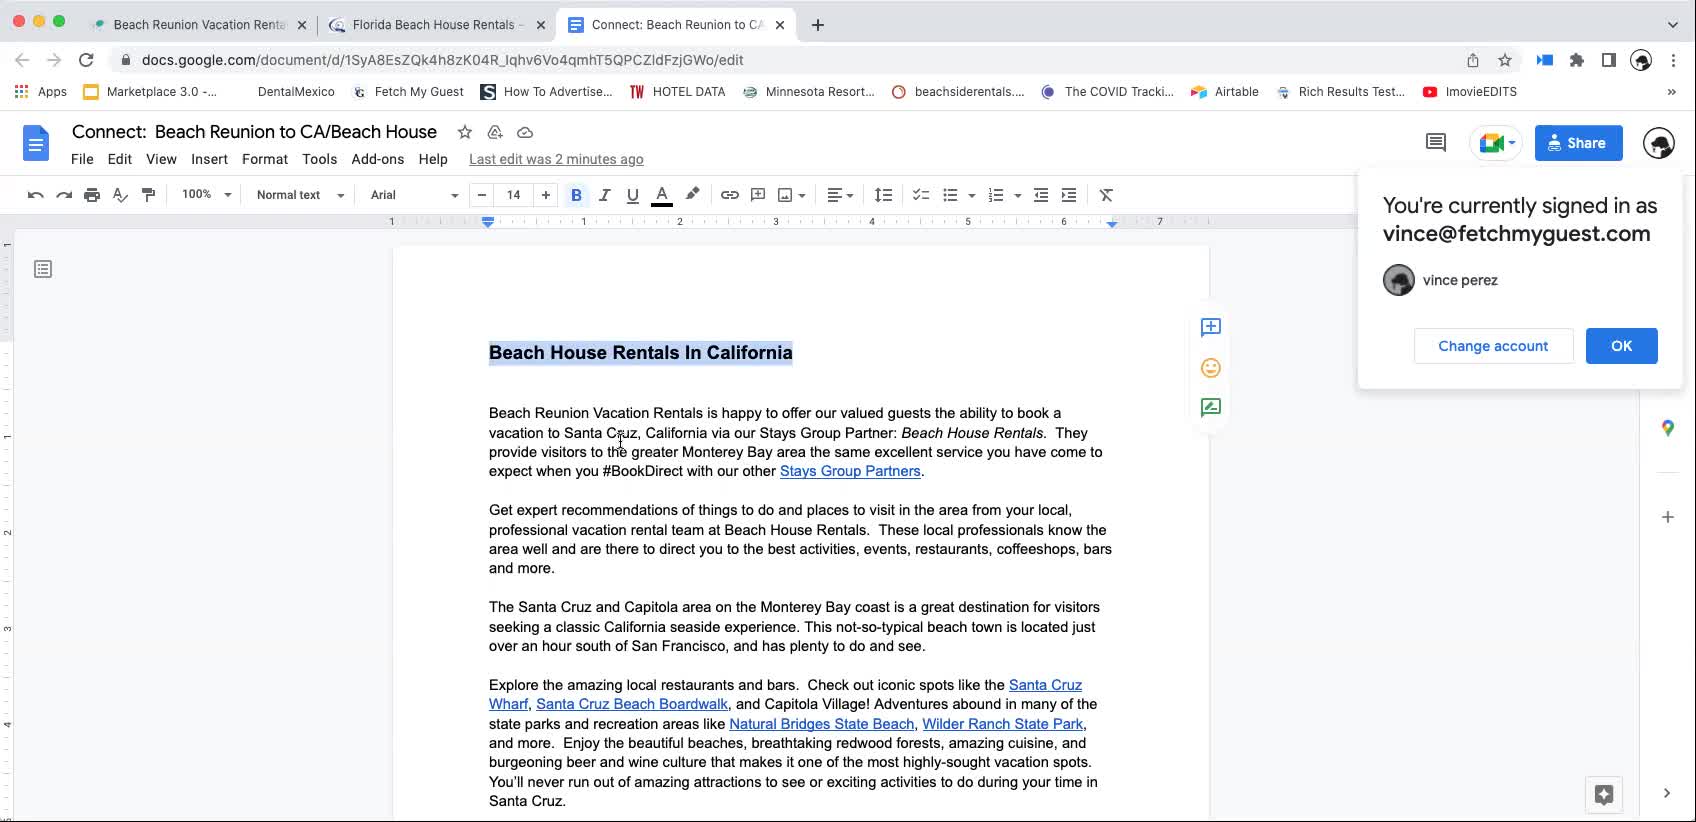Image resolution: width=1696 pixels, height=822 pixels.
Task: Open the Add-ons menu
Action: pos(378,159)
